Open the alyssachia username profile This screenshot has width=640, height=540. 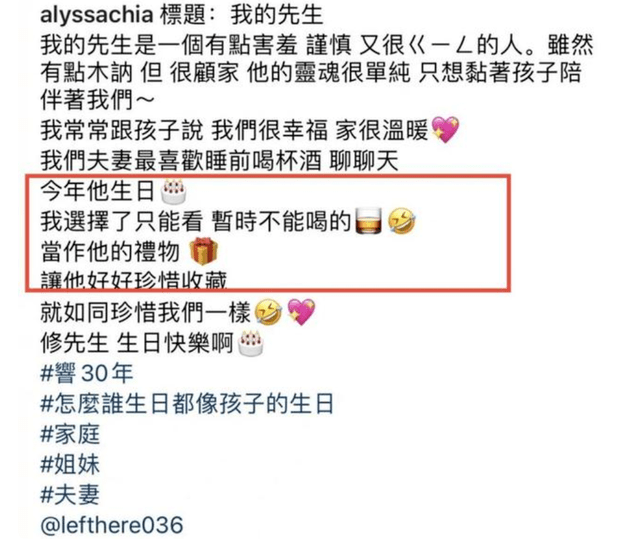97,16
